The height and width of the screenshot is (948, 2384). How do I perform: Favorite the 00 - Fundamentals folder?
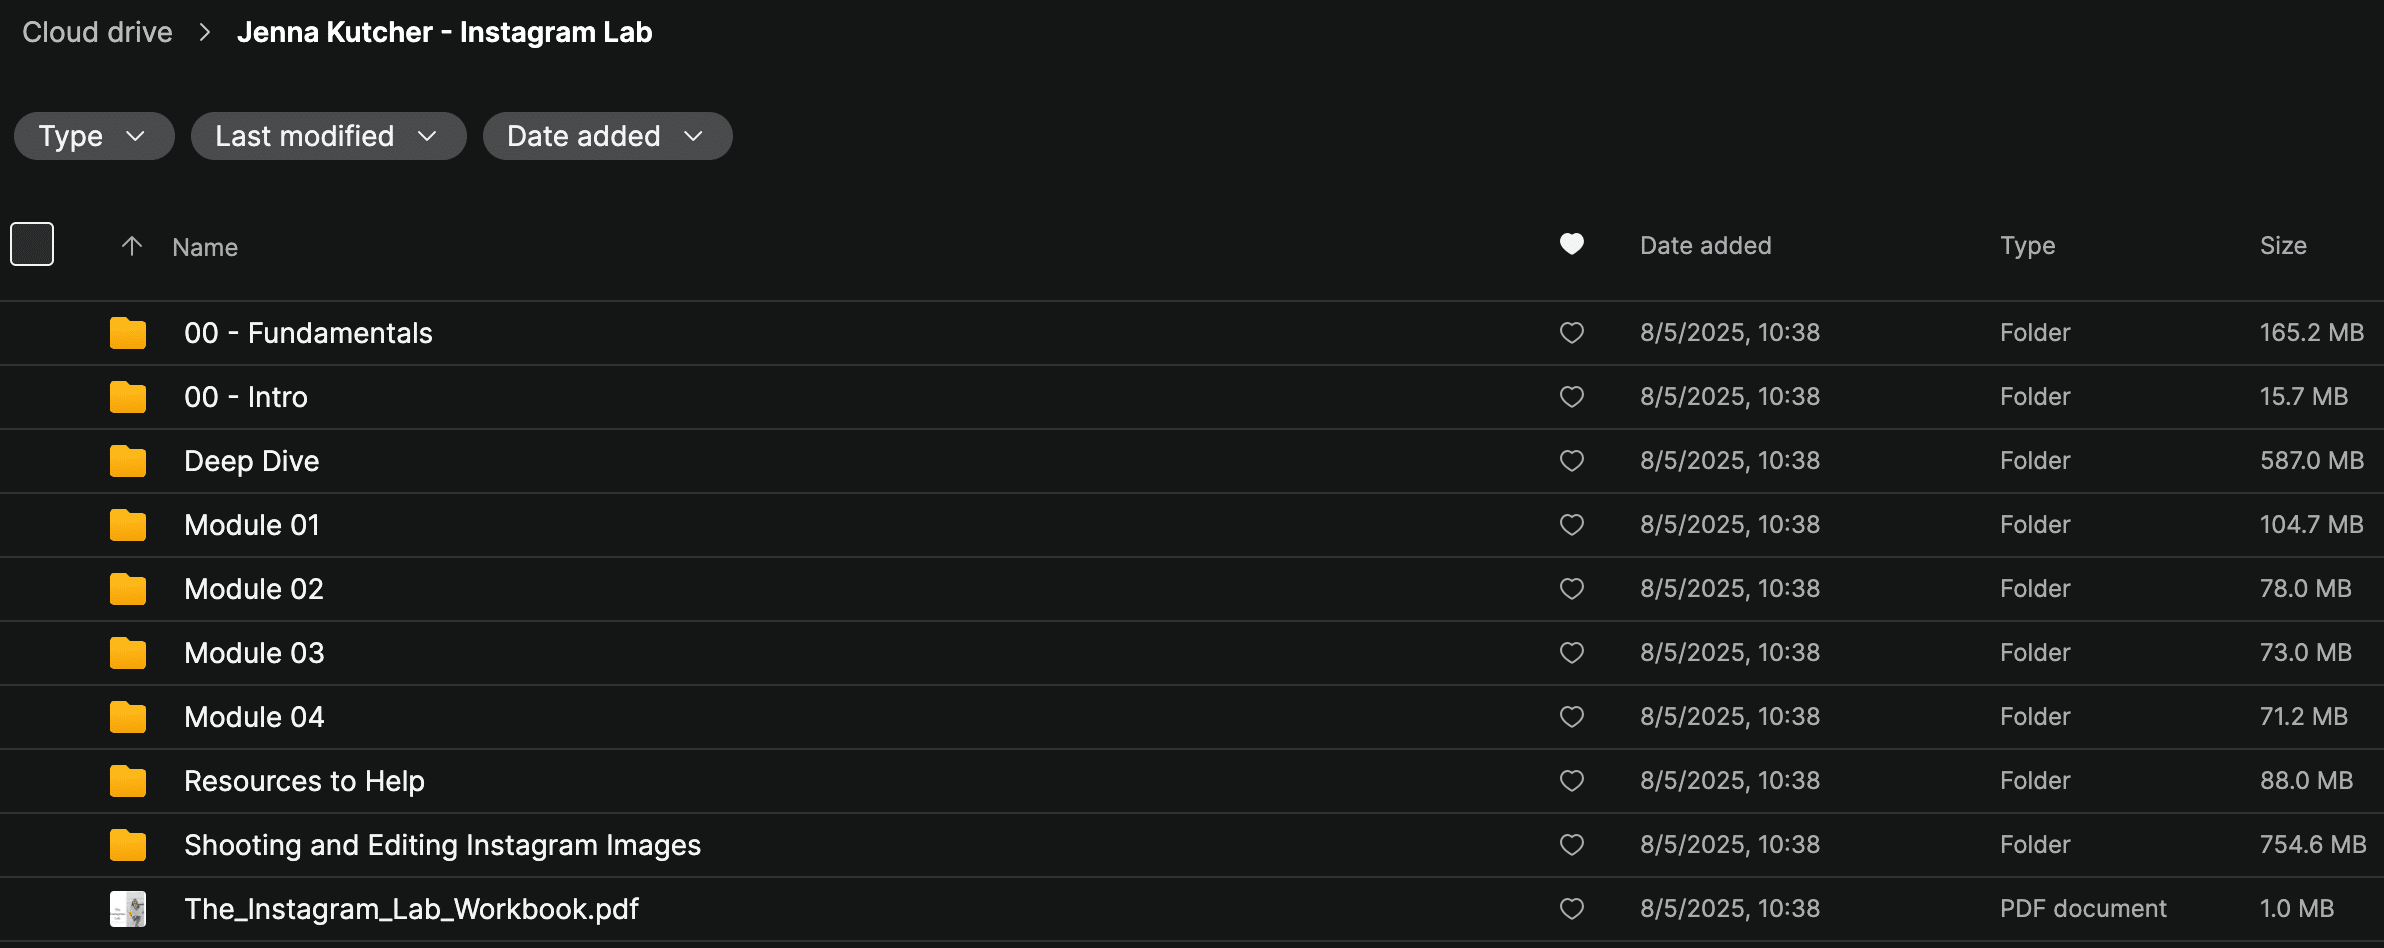tap(1571, 333)
